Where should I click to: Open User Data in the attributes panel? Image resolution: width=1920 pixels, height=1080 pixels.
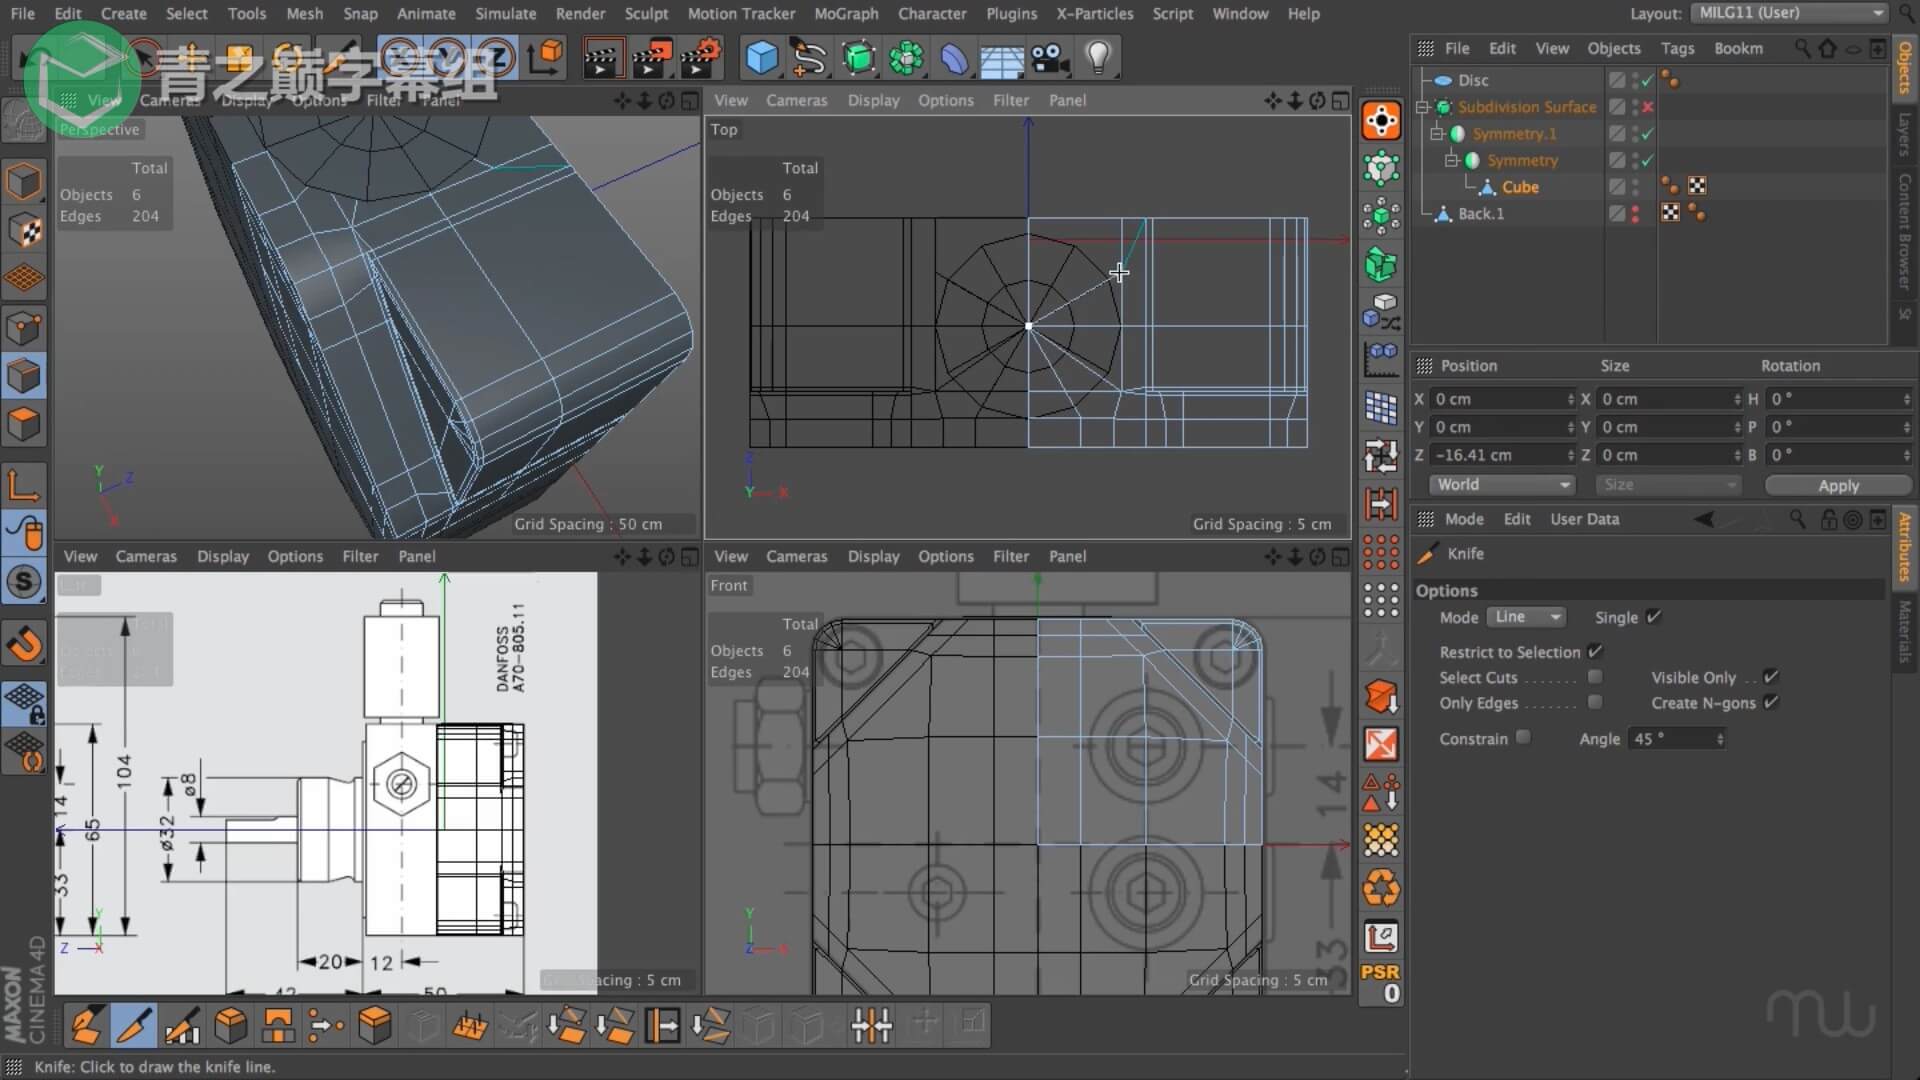[1584, 519]
